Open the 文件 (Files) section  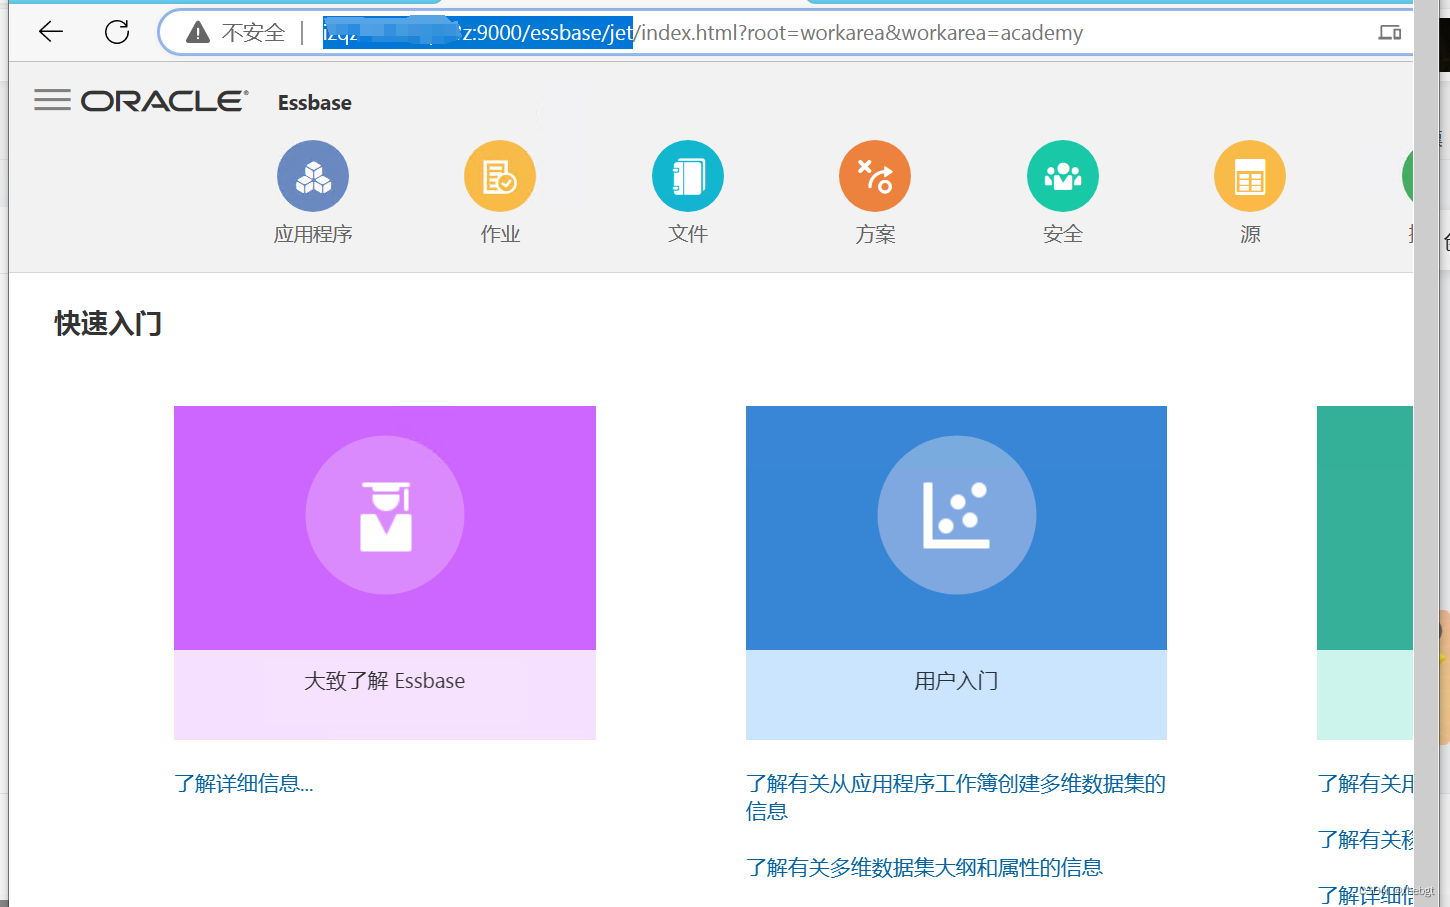(687, 192)
